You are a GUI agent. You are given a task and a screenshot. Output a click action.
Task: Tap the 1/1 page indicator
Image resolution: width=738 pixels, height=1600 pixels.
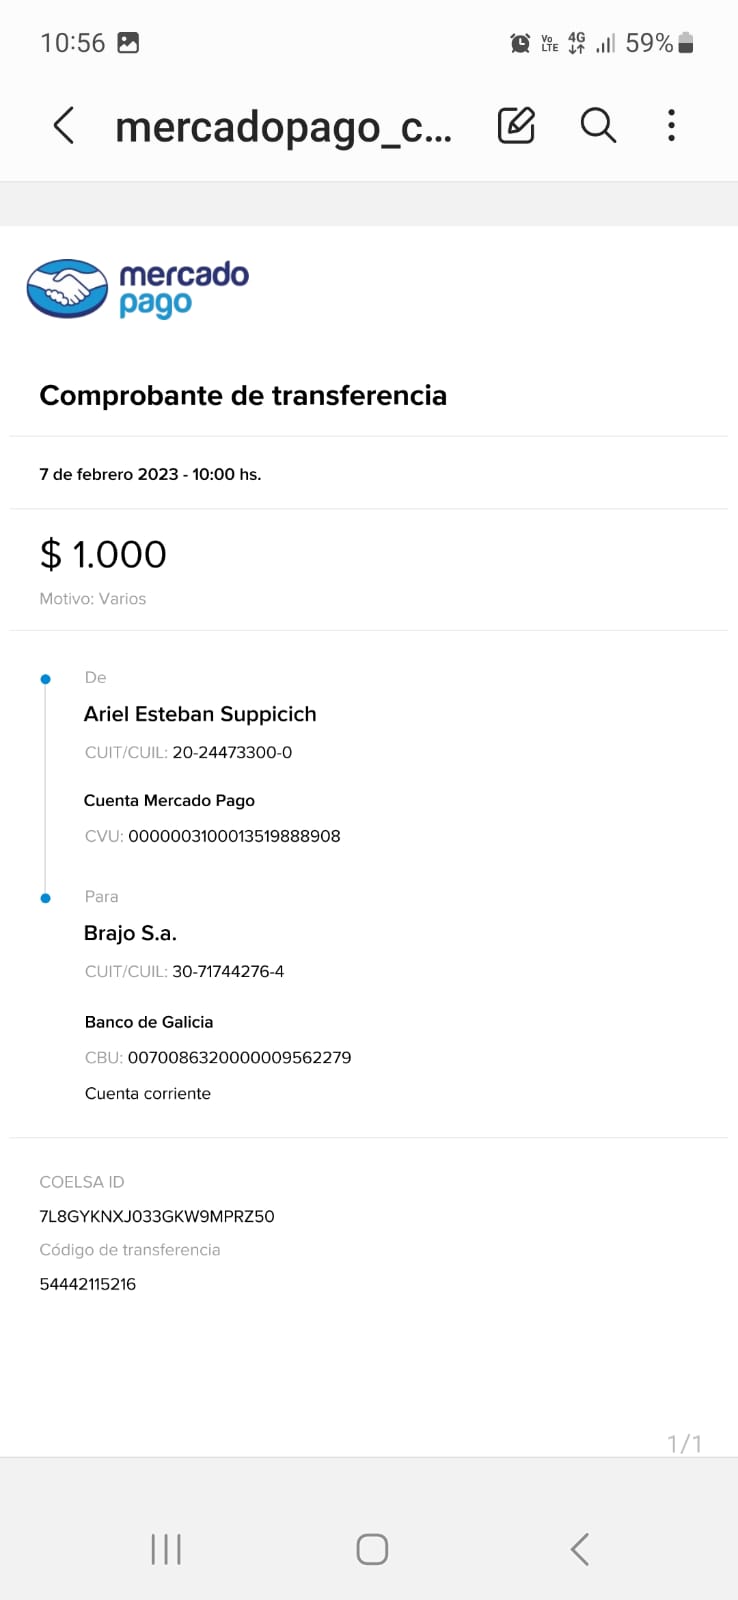click(684, 1443)
